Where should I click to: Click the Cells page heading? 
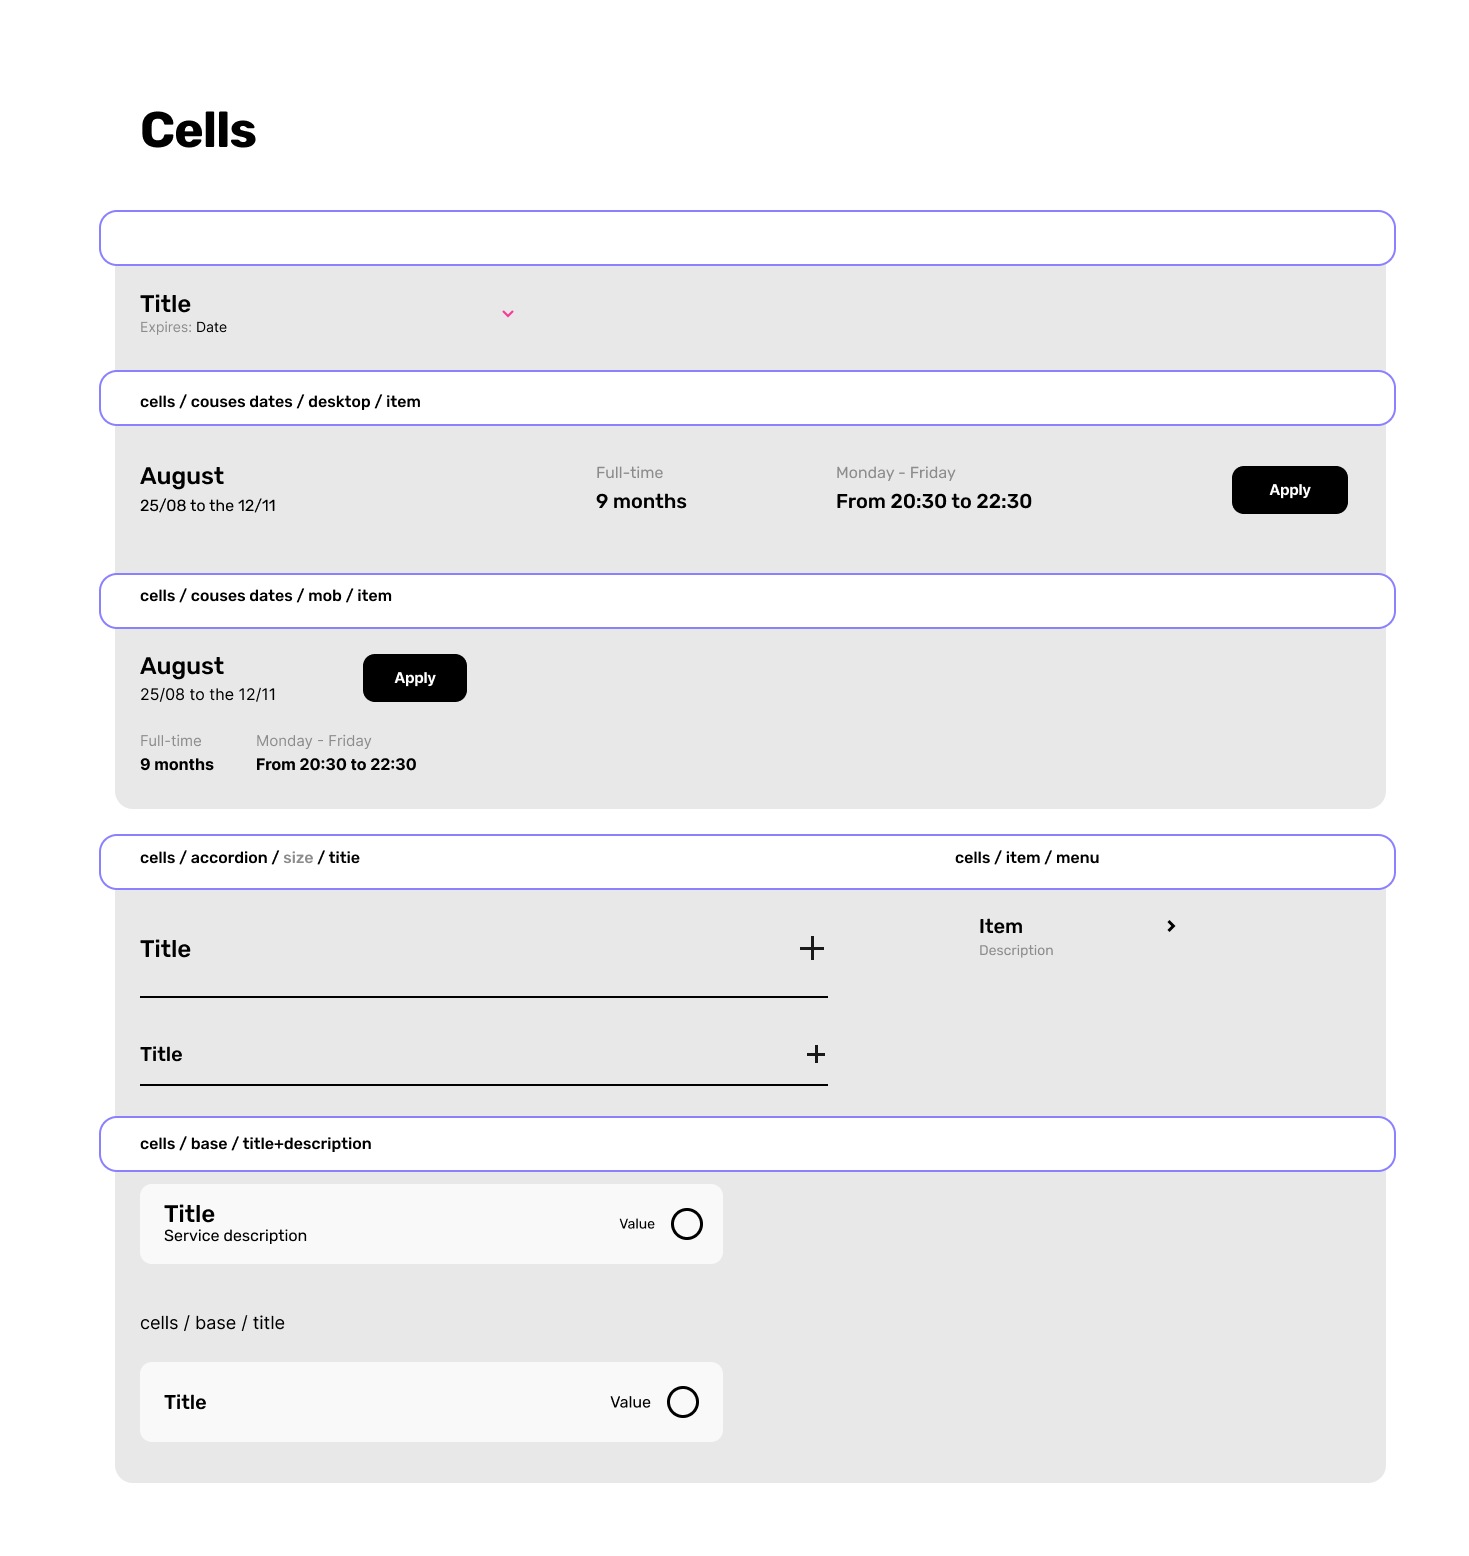click(198, 130)
